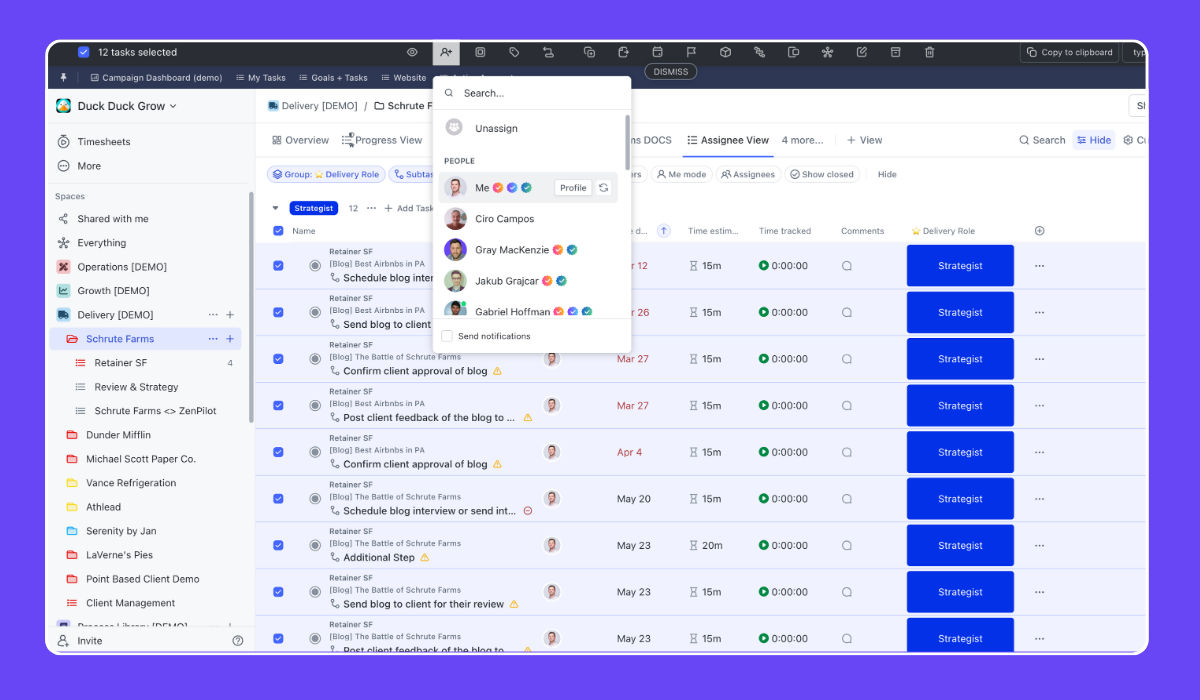Viewport: 1200px width, 700px height.
Task: Deselect the checkbox on the Additional Step task
Action: pyautogui.click(x=277, y=545)
